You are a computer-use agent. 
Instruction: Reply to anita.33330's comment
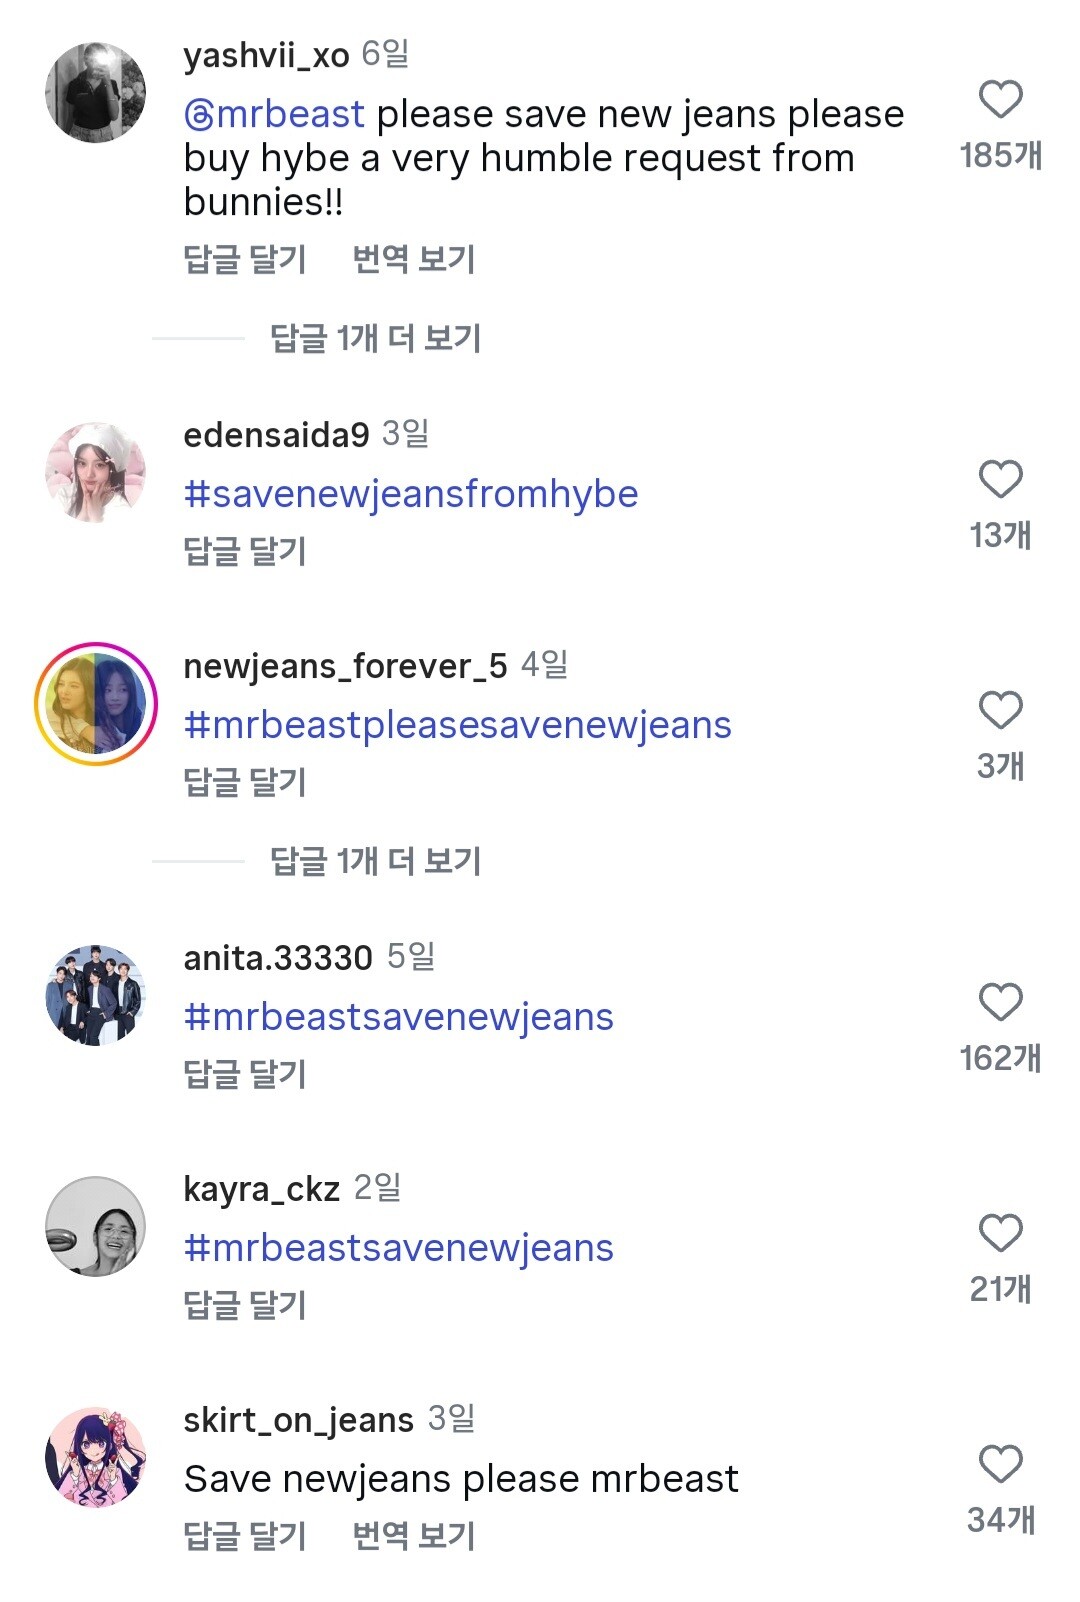[245, 1074]
